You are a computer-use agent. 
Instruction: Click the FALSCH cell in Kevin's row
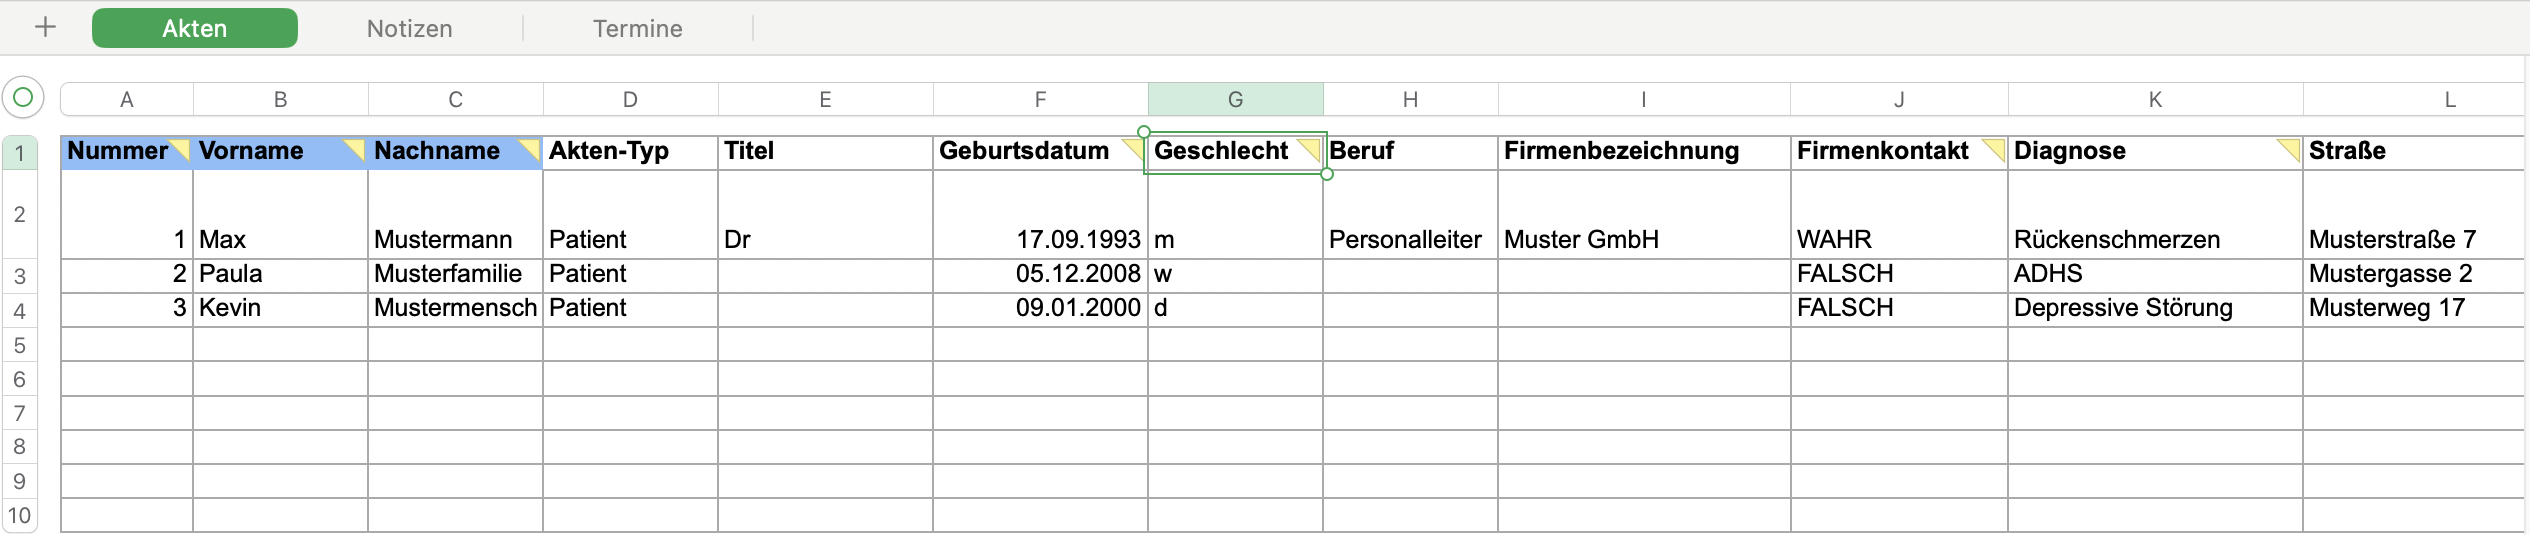1897,308
